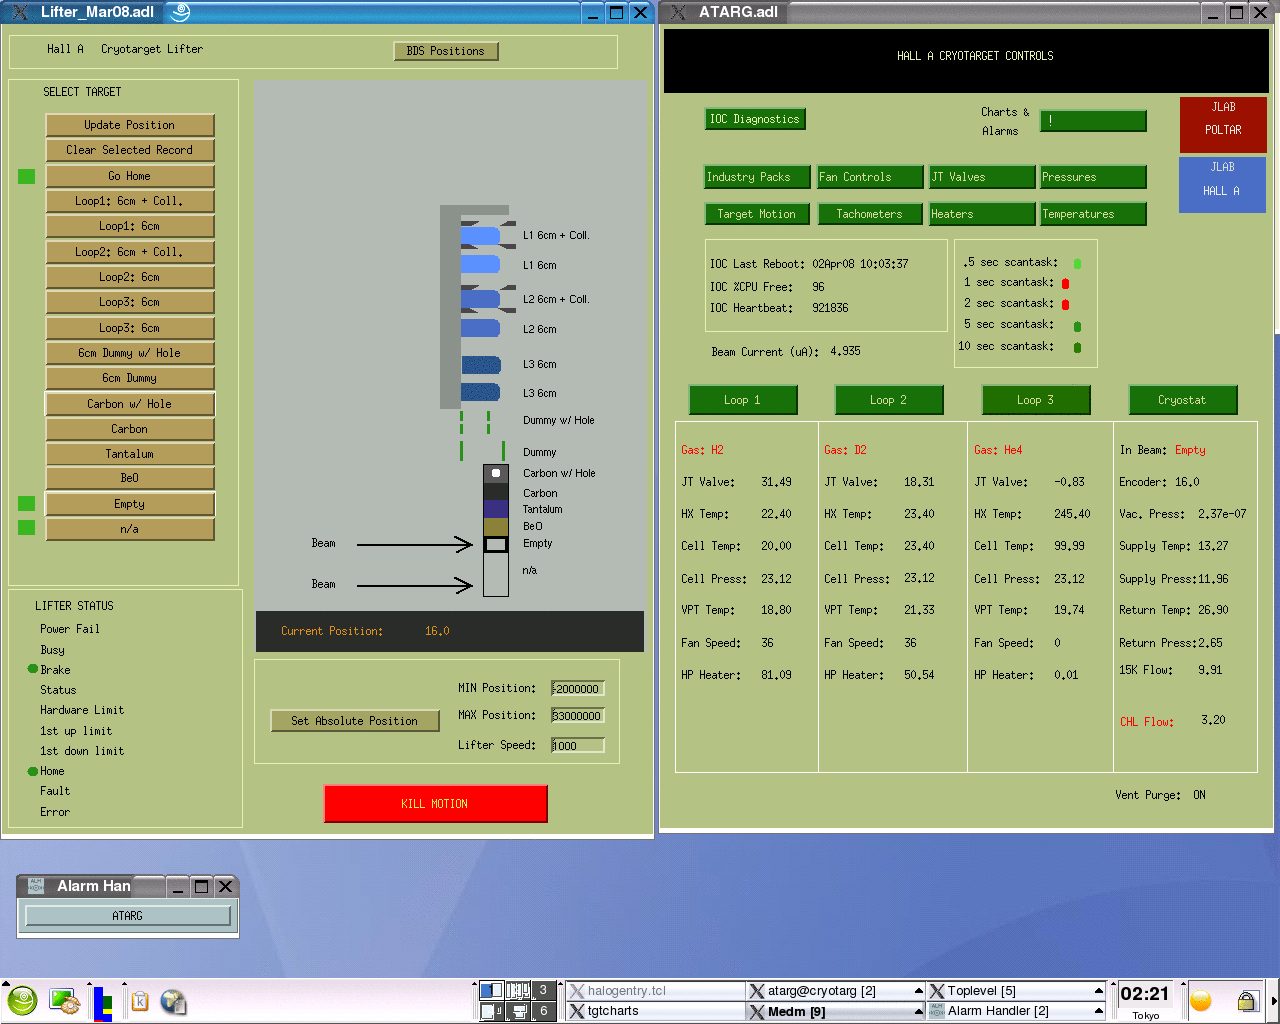This screenshot has width=1280, height=1024.
Task: Switch to virtual desktop 6 in pager
Action: [543, 1011]
